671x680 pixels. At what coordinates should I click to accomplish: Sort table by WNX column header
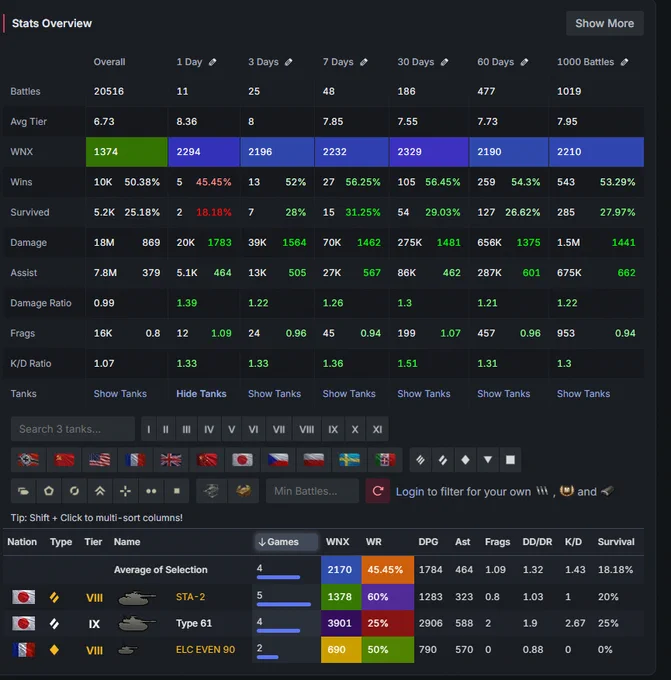(x=337, y=542)
